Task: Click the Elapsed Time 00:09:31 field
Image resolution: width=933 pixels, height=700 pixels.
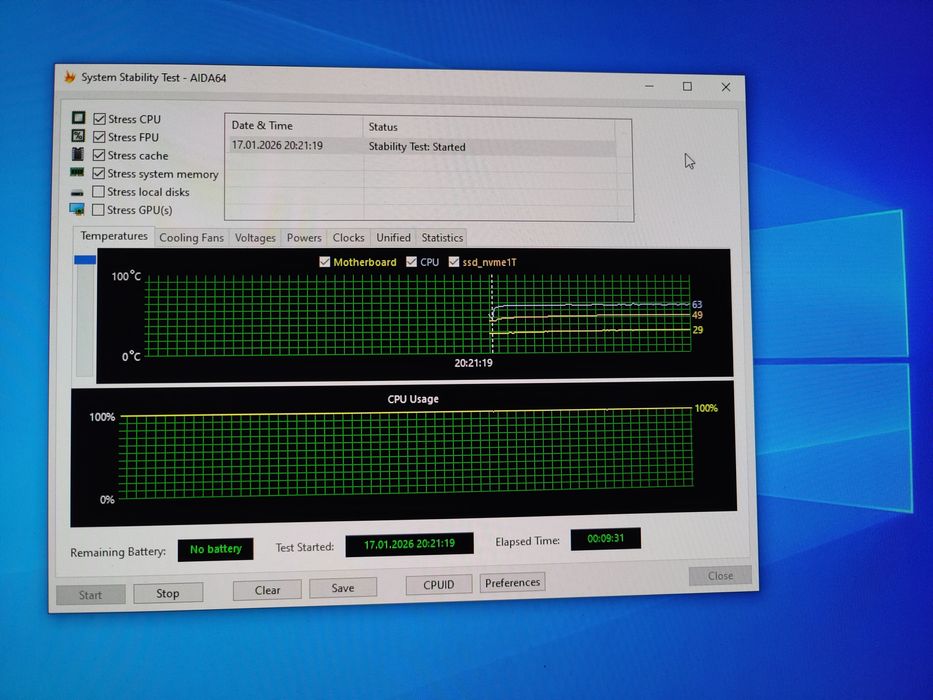Action: 605,539
